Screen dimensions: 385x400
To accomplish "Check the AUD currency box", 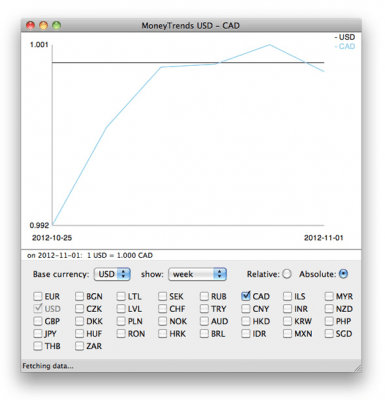I will [x=204, y=321].
